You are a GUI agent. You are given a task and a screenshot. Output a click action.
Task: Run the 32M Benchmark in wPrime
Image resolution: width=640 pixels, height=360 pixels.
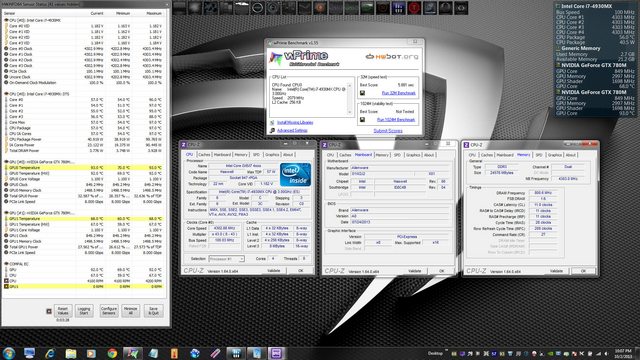coord(398,93)
